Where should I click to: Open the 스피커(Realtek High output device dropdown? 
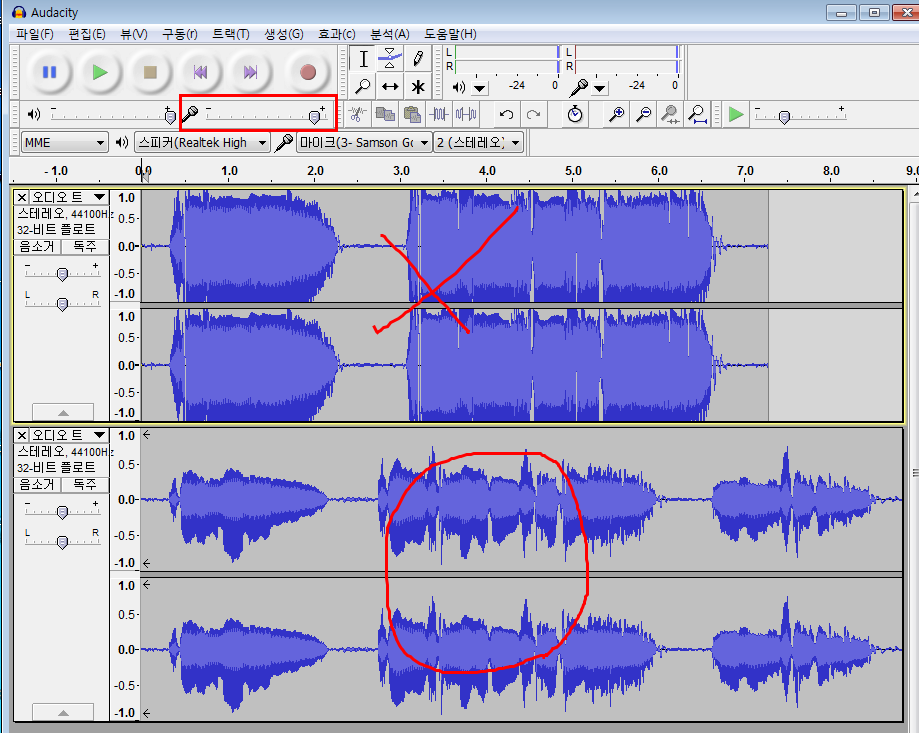pos(202,142)
